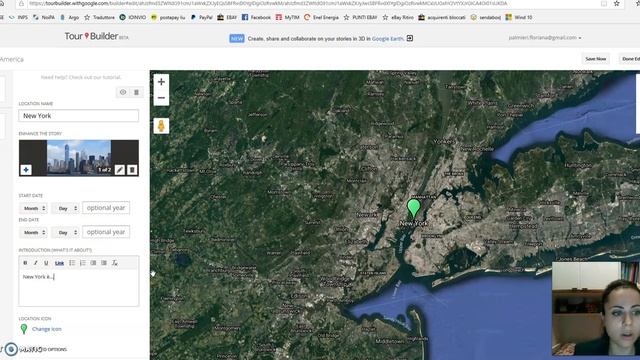Toggle location preview eye icon
Viewport: 640px width, 360px height.
click(x=123, y=92)
